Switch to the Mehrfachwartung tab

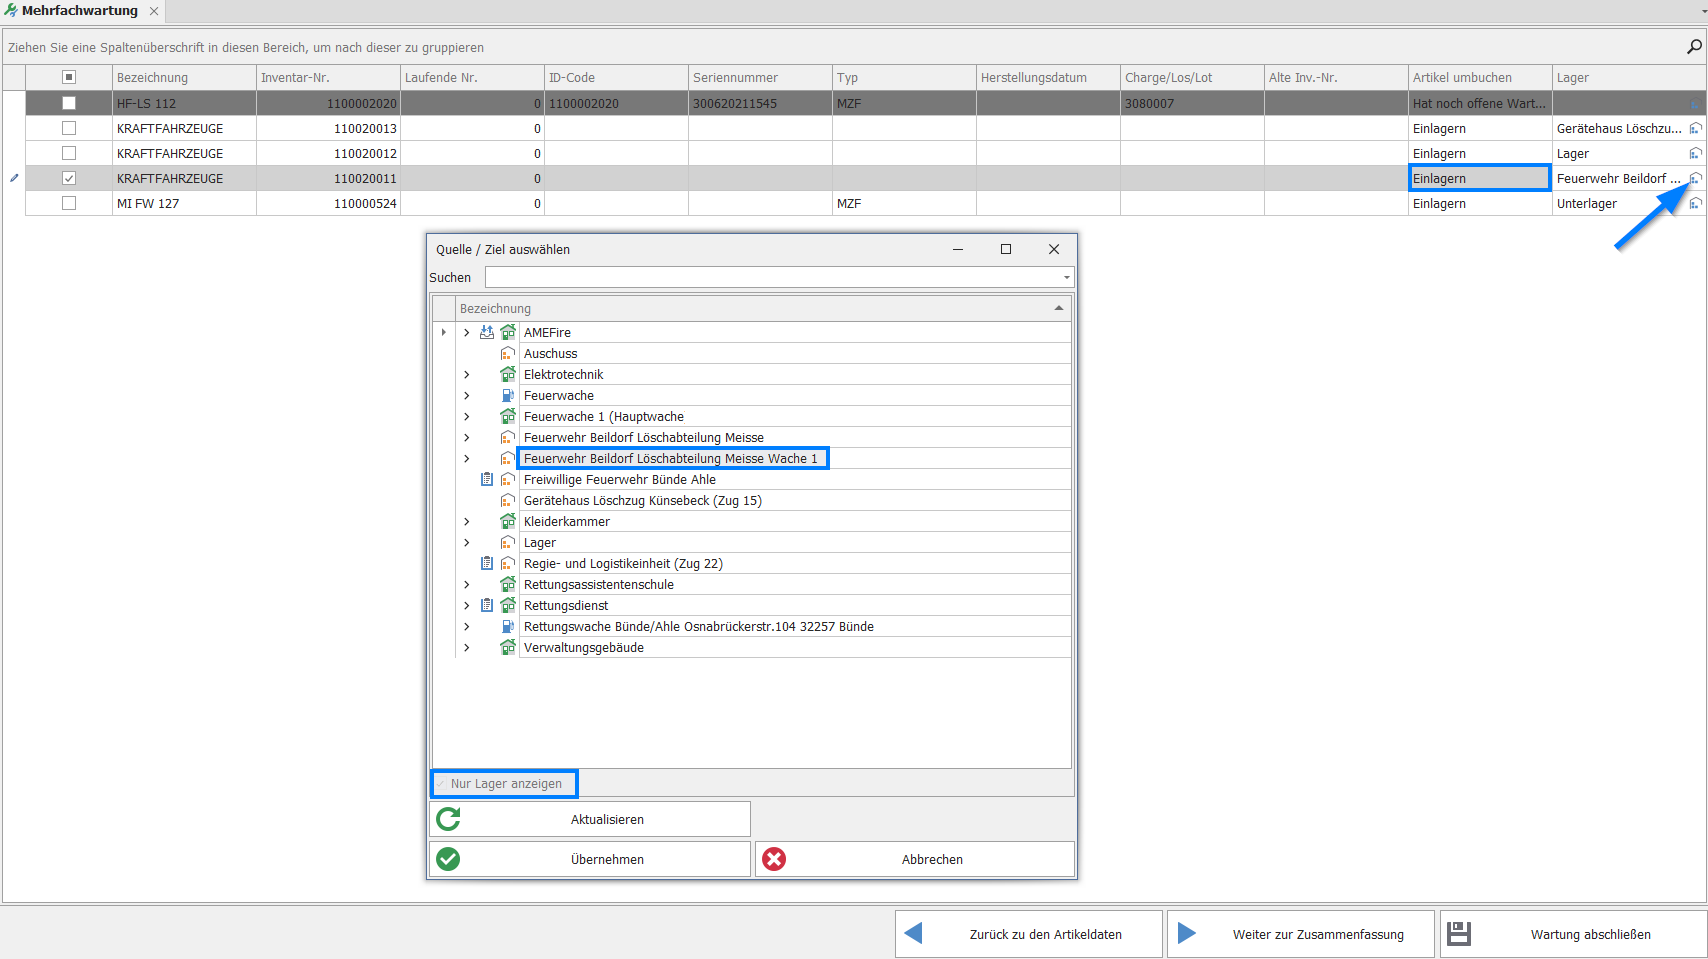pos(80,11)
